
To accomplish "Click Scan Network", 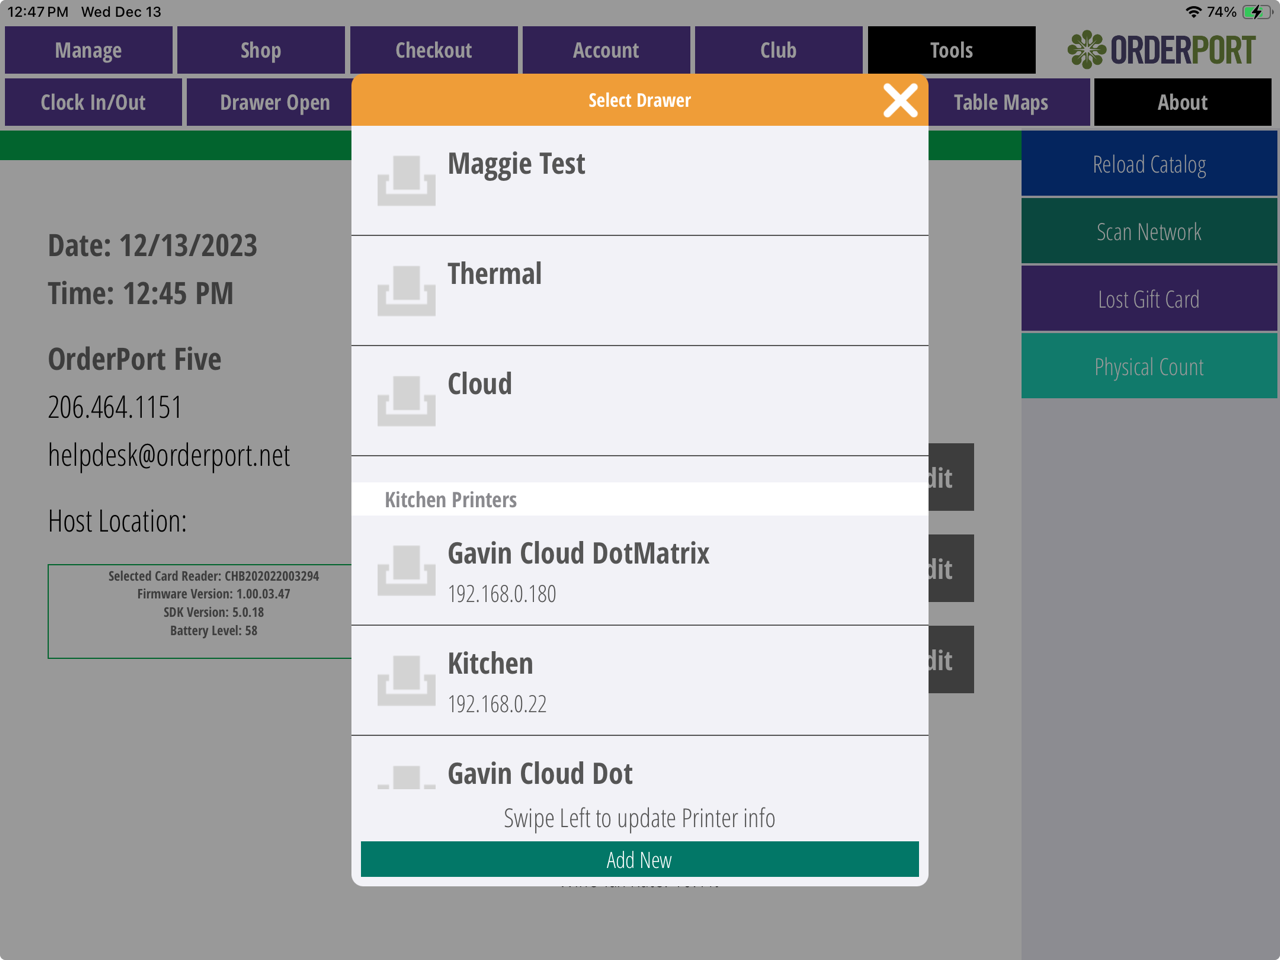I will point(1149,232).
